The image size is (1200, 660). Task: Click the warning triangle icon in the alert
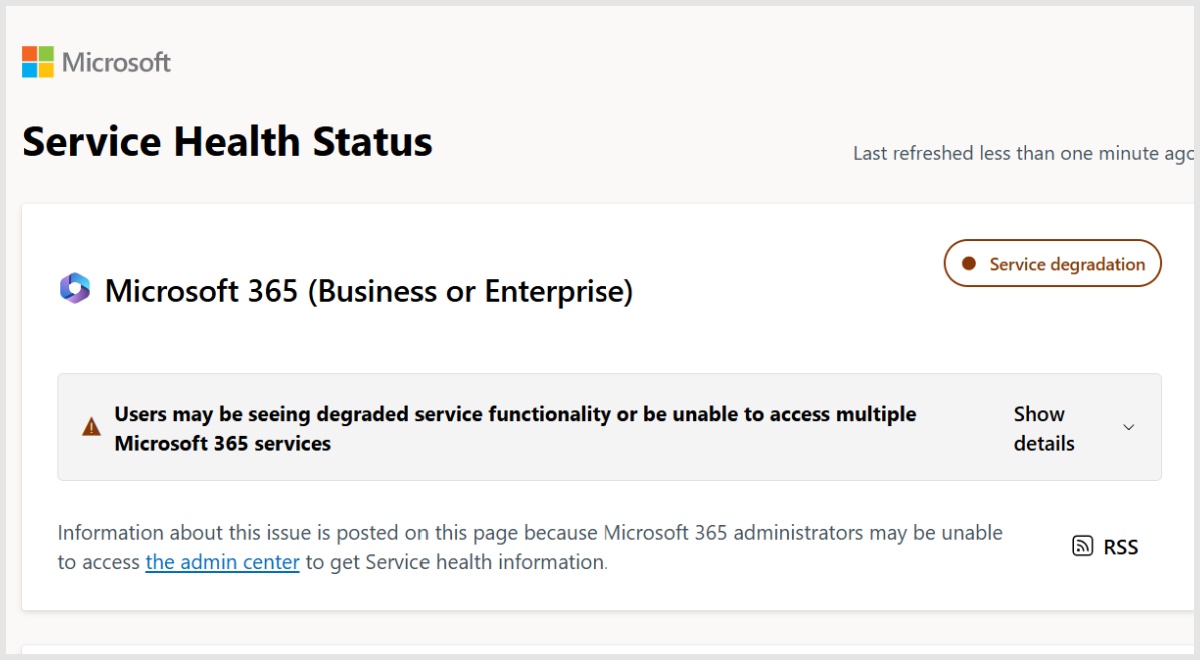91,428
